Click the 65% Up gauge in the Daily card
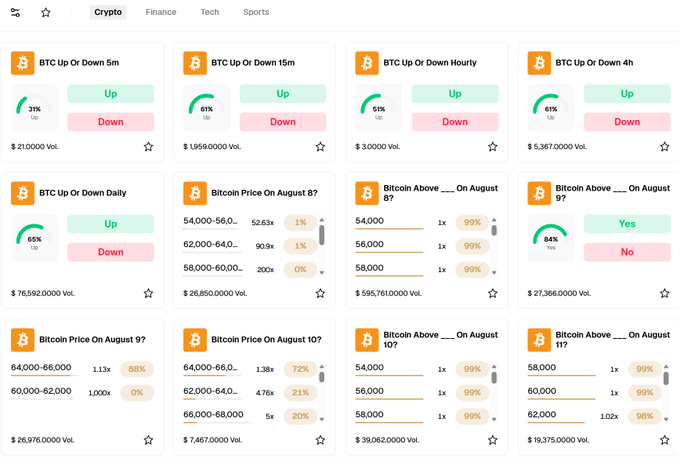680x462 pixels. (x=34, y=238)
